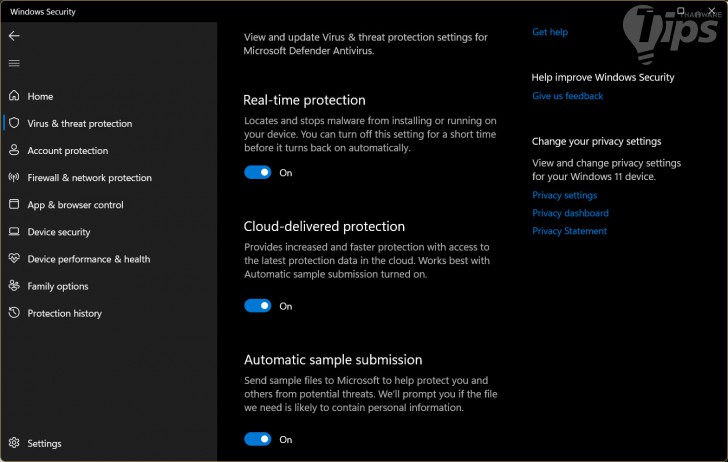This screenshot has width=728, height=462.
Task: Click the Real-time protection heading
Action: 304,100
